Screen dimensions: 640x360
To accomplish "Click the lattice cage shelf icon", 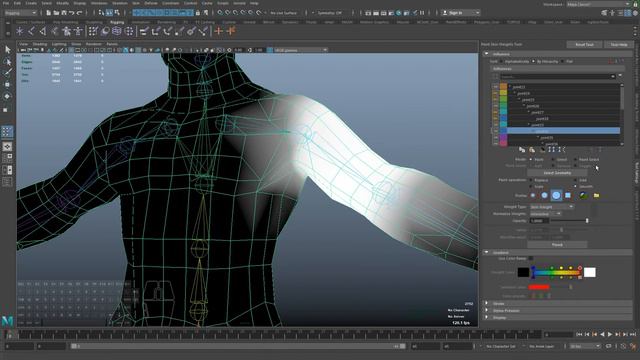I will [117, 31].
